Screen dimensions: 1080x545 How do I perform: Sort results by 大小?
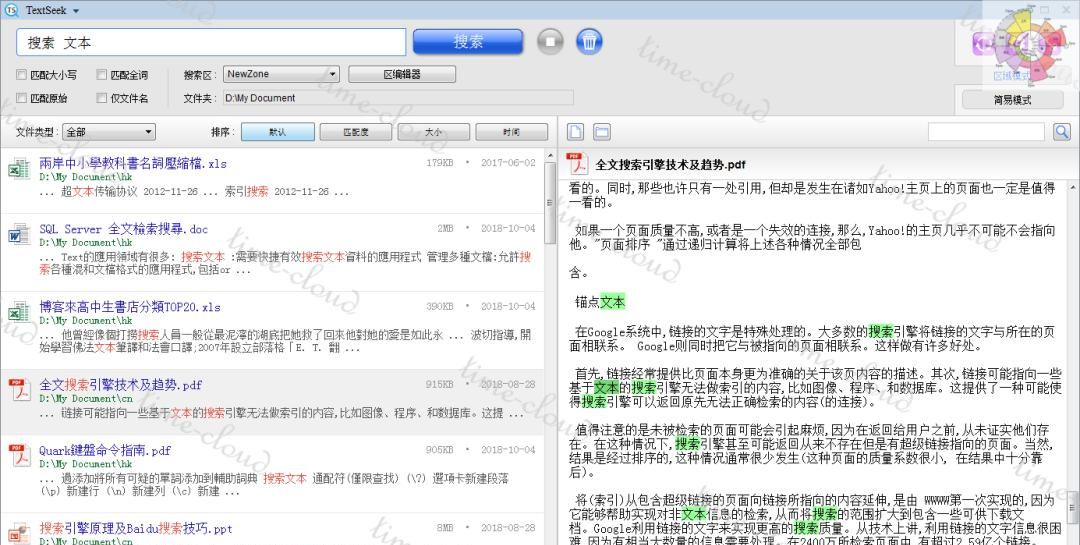433,132
